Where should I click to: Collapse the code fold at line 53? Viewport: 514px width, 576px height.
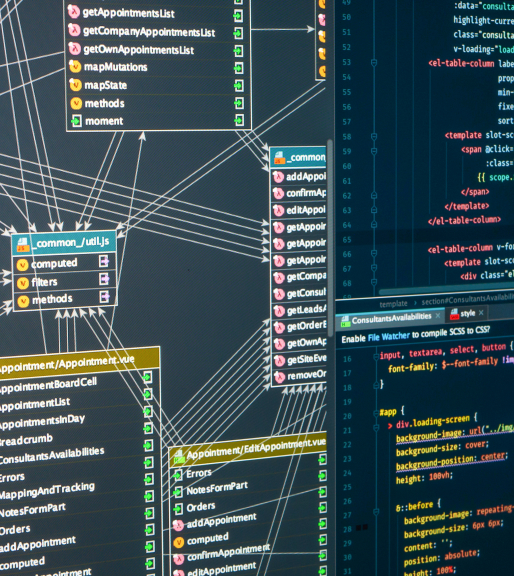[374, 63]
